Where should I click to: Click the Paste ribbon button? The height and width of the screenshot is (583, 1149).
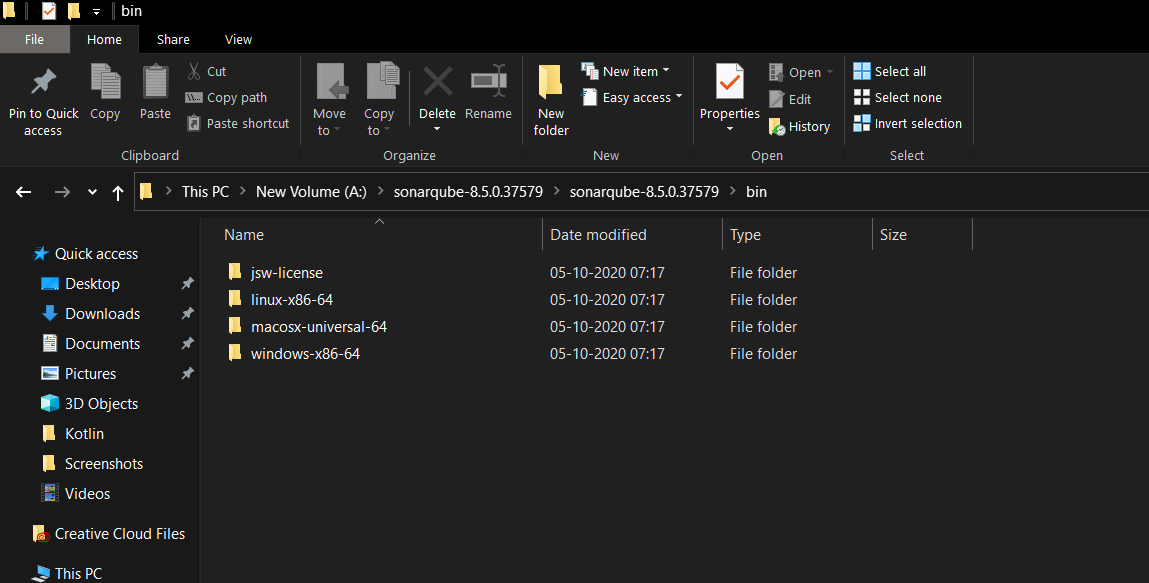(155, 92)
